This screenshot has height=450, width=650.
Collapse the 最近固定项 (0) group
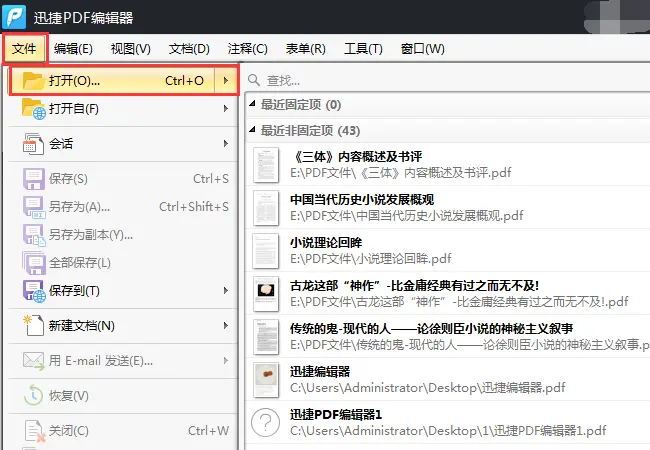pos(252,104)
